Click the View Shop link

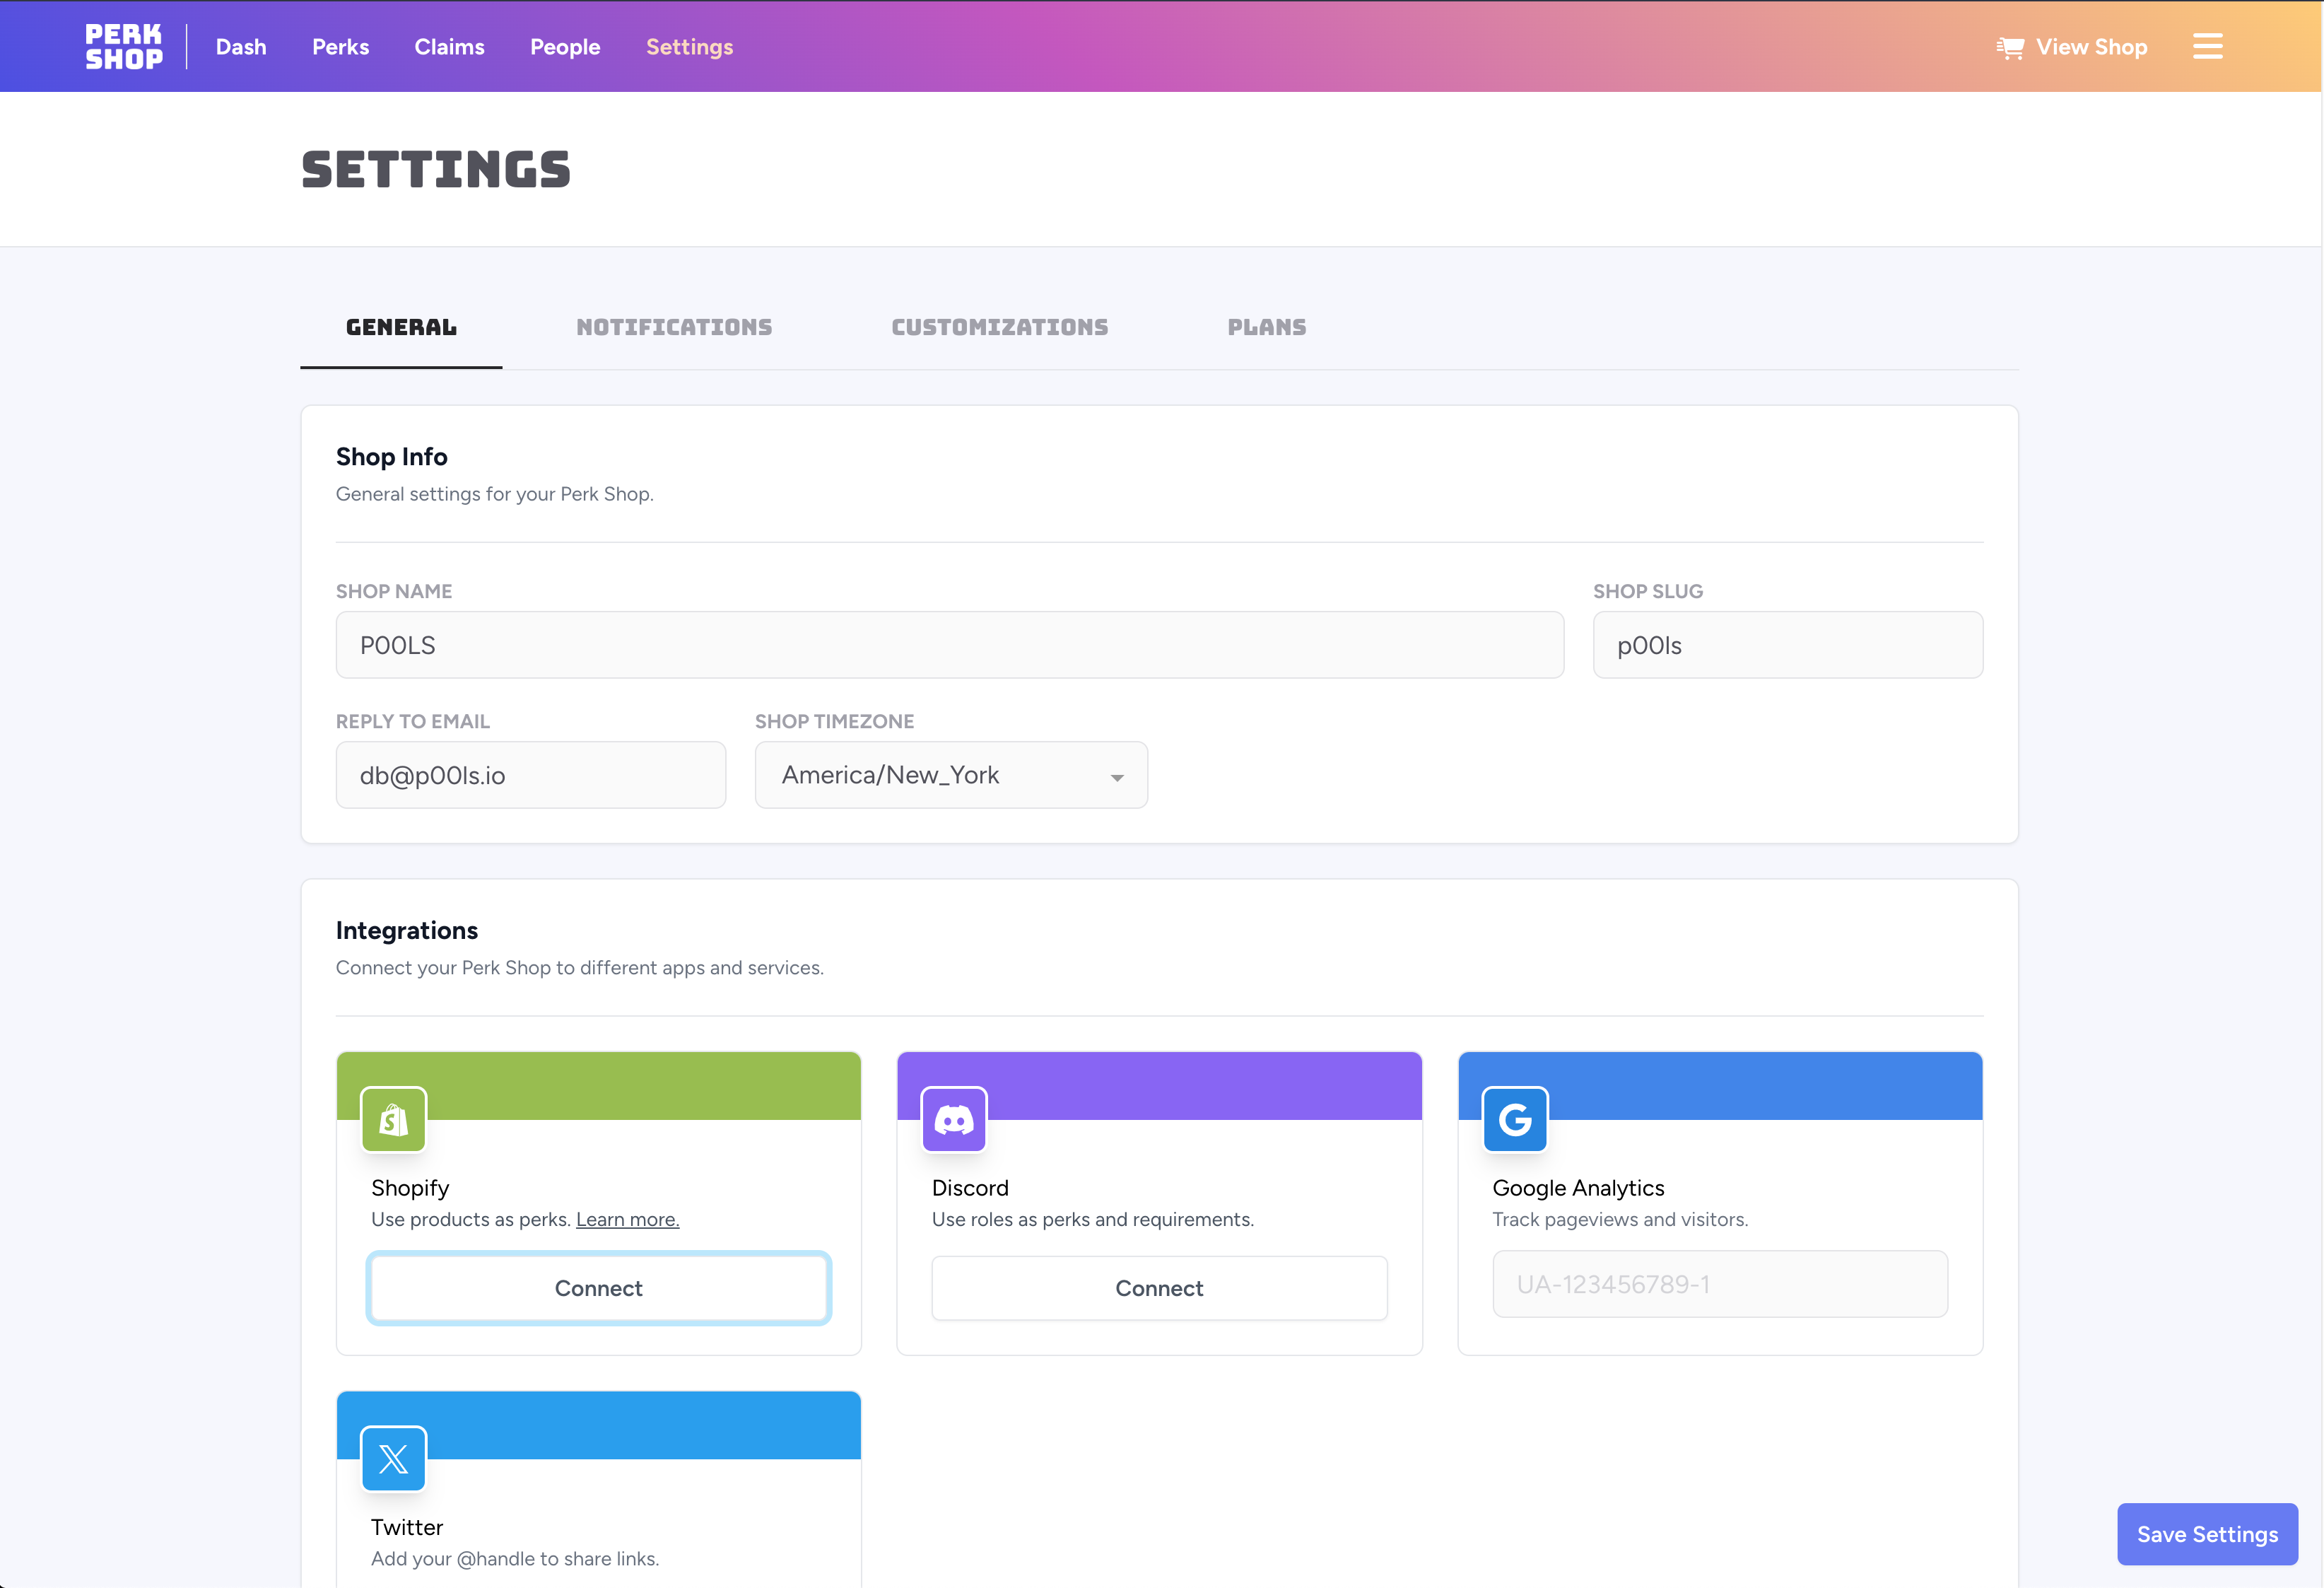[2072, 47]
